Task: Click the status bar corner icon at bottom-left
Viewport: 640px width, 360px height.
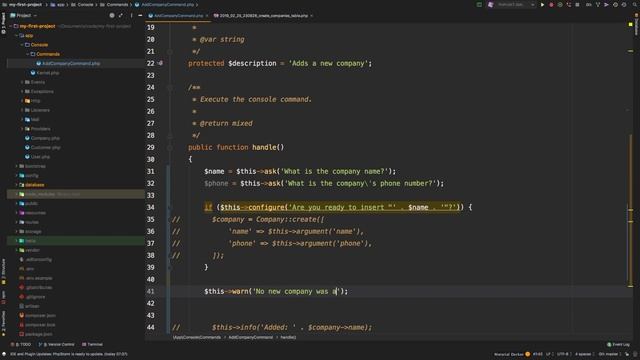Action: pos(4,354)
